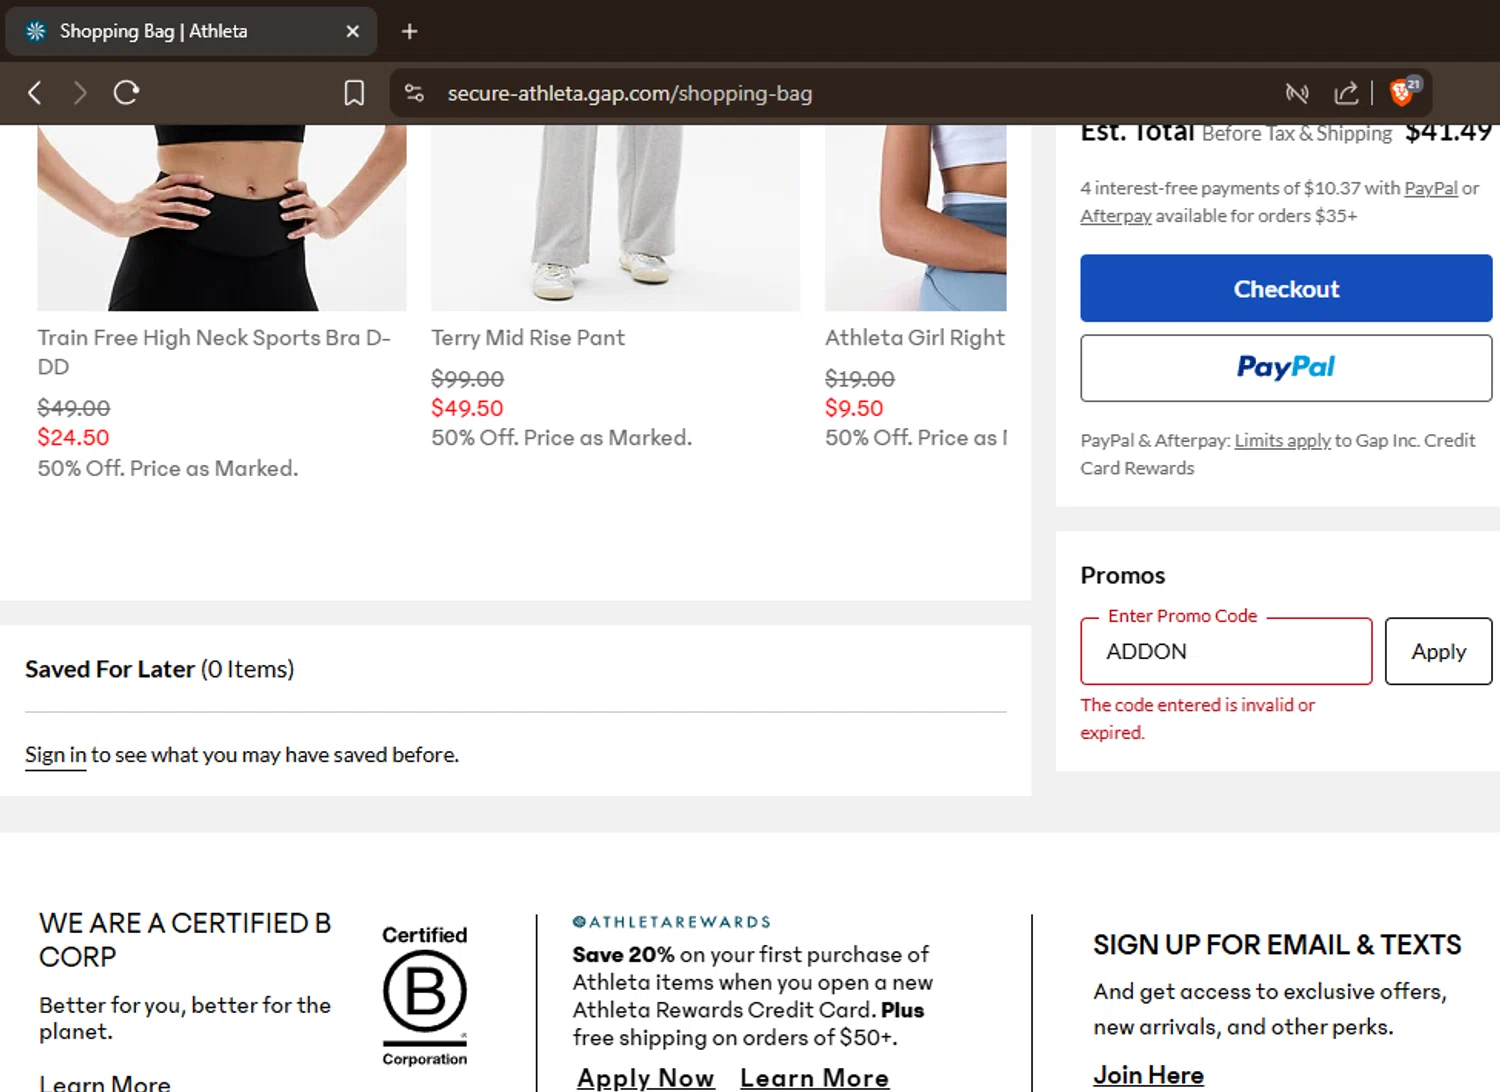1500x1092 pixels.
Task: Click the SIGN UP FOR EMAIL & TEXTS heading
Action: (1277, 945)
